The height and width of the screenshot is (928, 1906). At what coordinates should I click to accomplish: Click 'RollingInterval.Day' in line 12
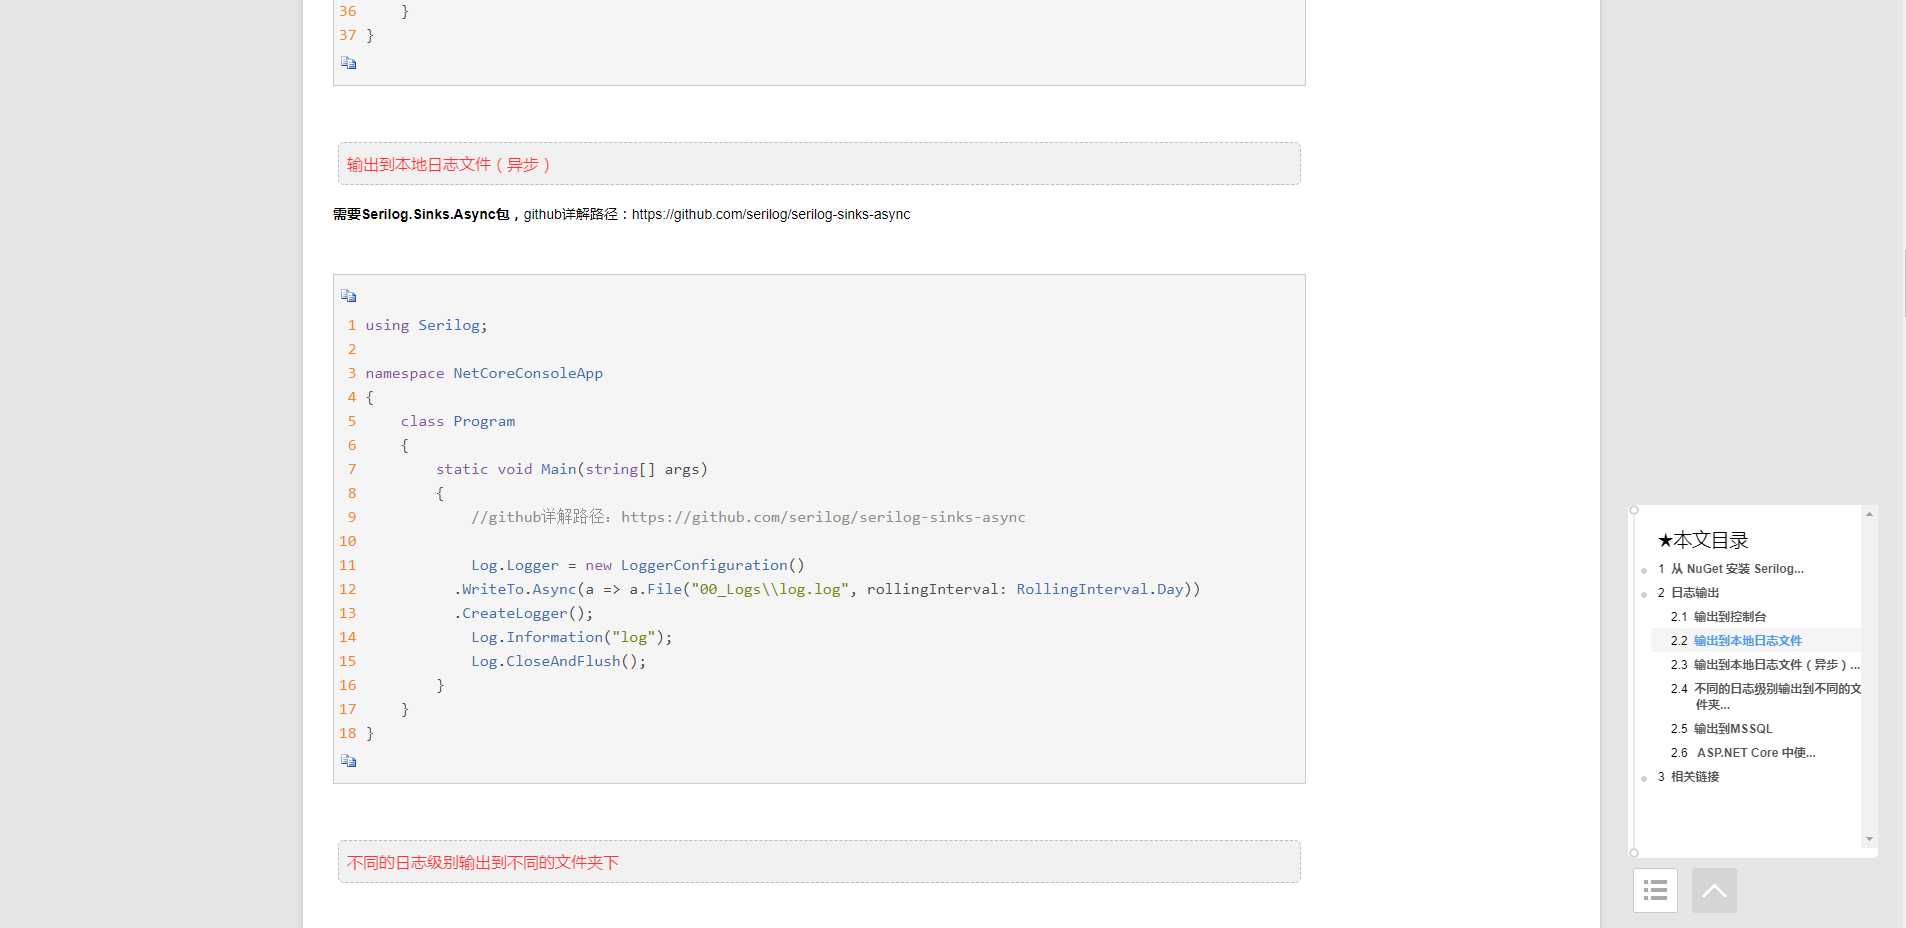pos(1100,589)
